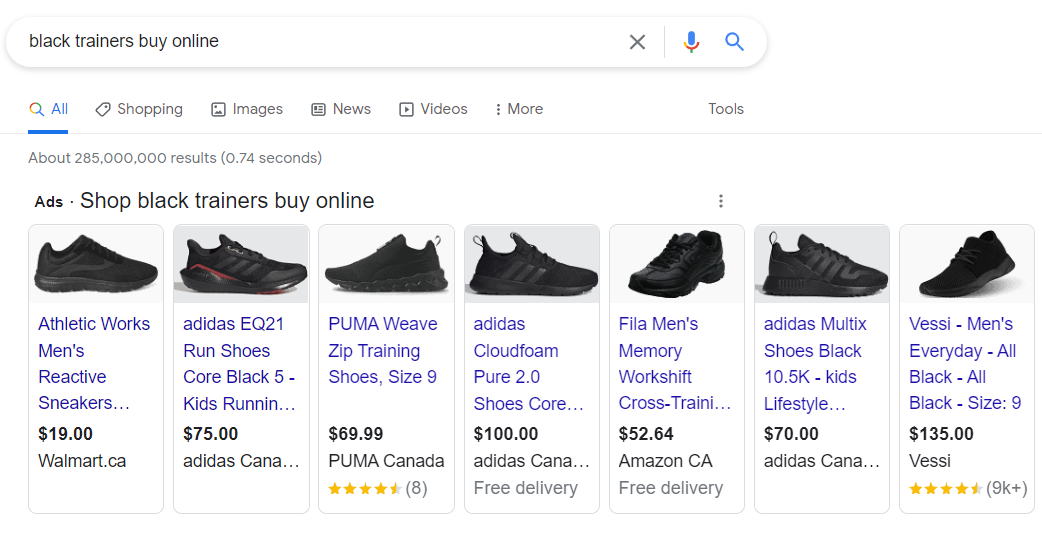1042x548 pixels.
Task: Start voice search with microphone icon
Action: [x=691, y=42]
